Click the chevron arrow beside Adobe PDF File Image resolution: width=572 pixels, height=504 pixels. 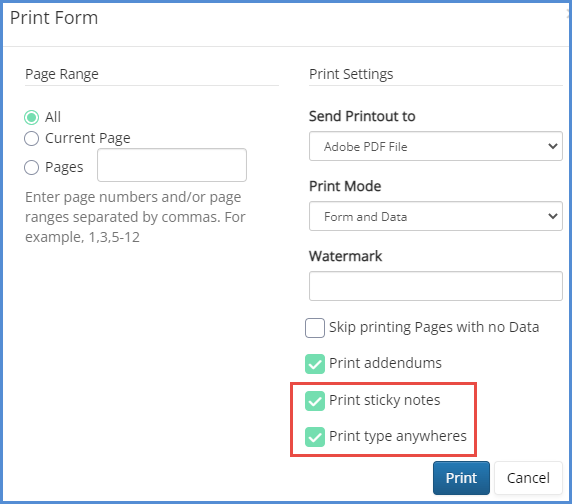coord(553,146)
